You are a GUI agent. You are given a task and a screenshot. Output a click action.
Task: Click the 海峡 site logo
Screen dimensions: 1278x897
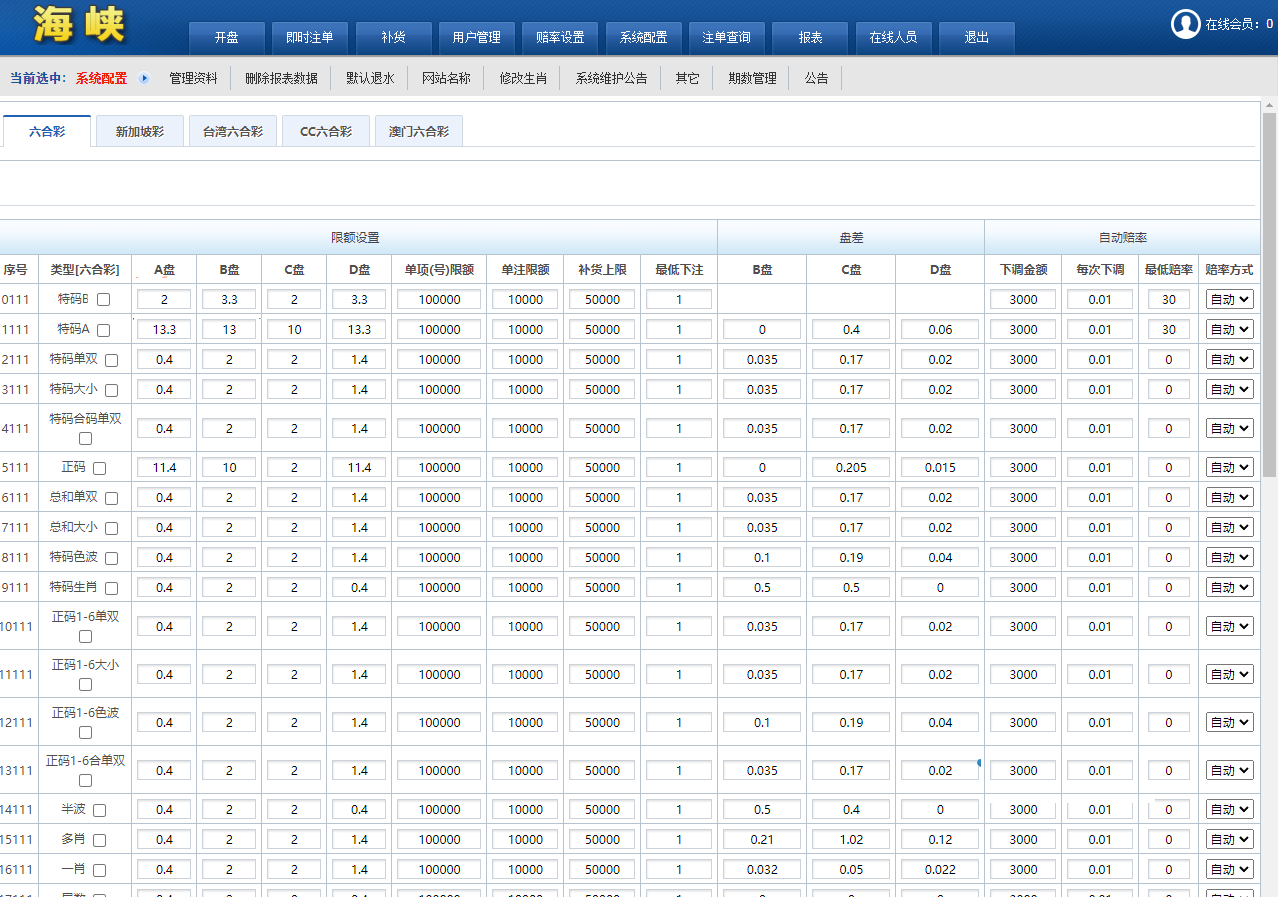coord(79,25)
